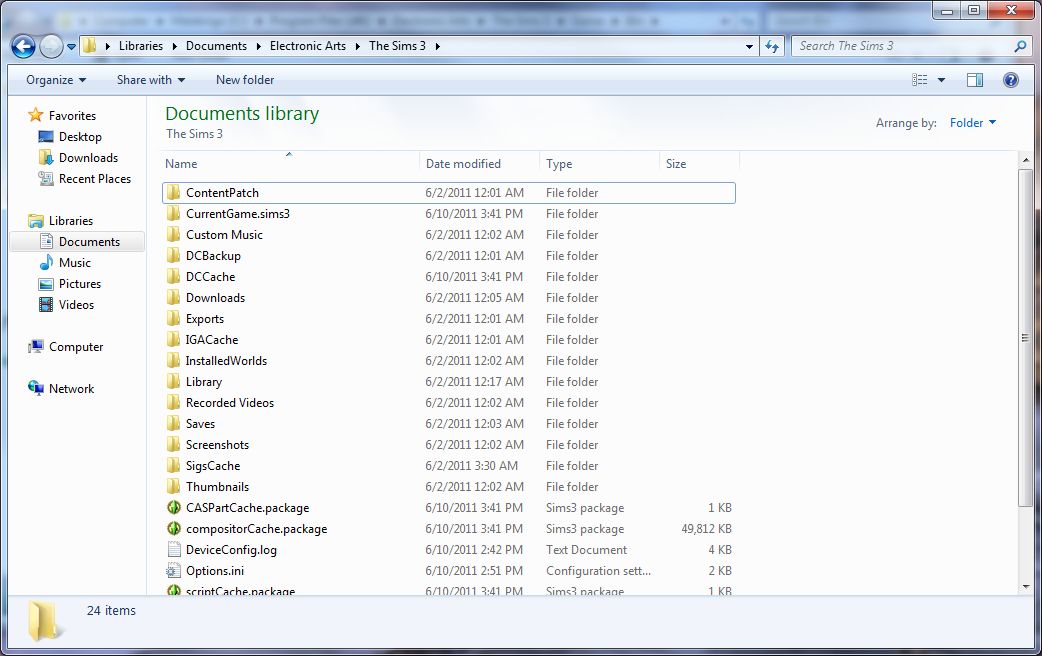Select the Custom Music folder icon
Screen dimensions: 1042x656
(173, 235)
